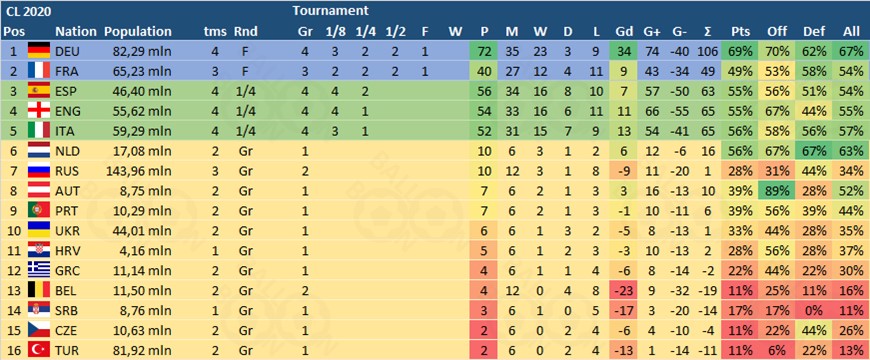Click the Turkish flag in last row

[39, 349]
